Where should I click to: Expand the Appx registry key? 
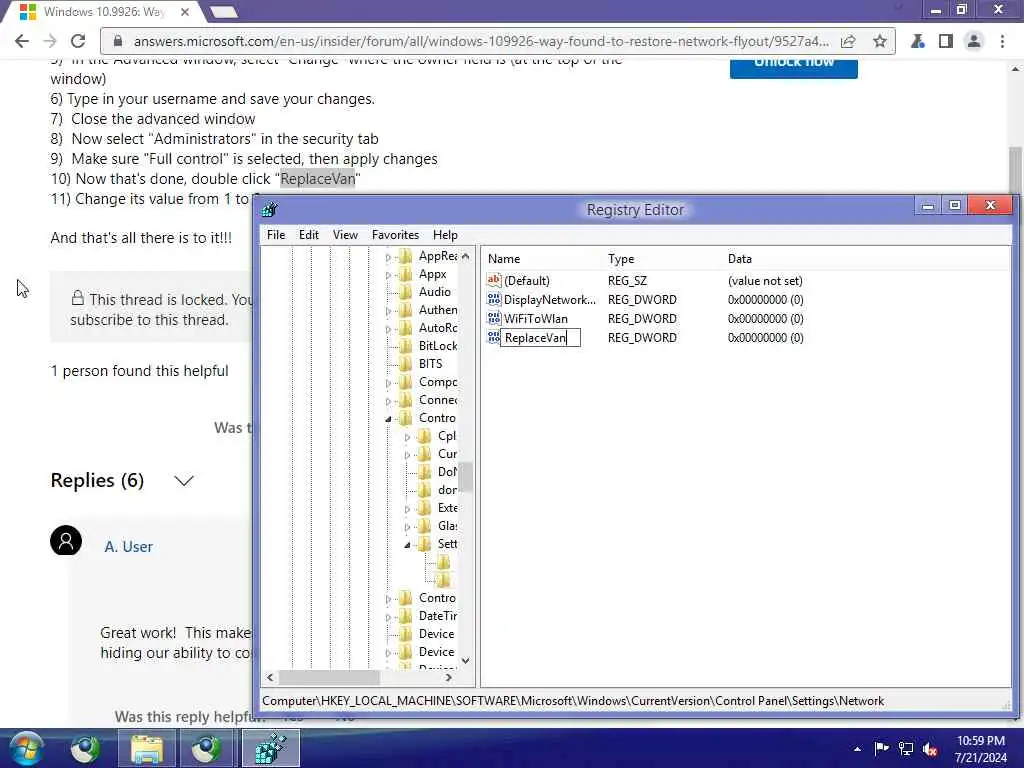[388, 275]
